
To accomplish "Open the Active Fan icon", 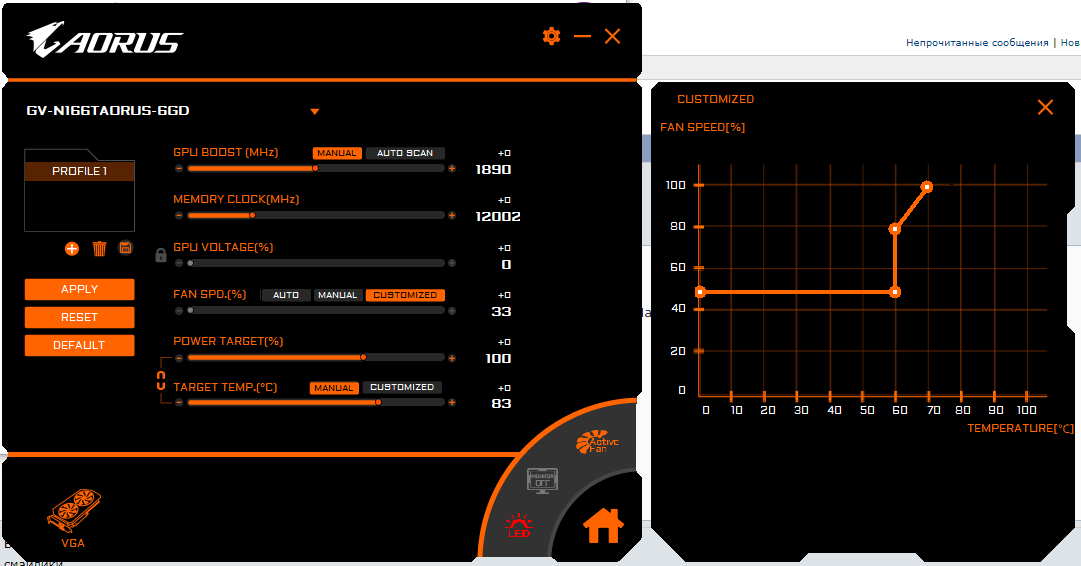I will point(597,441).
